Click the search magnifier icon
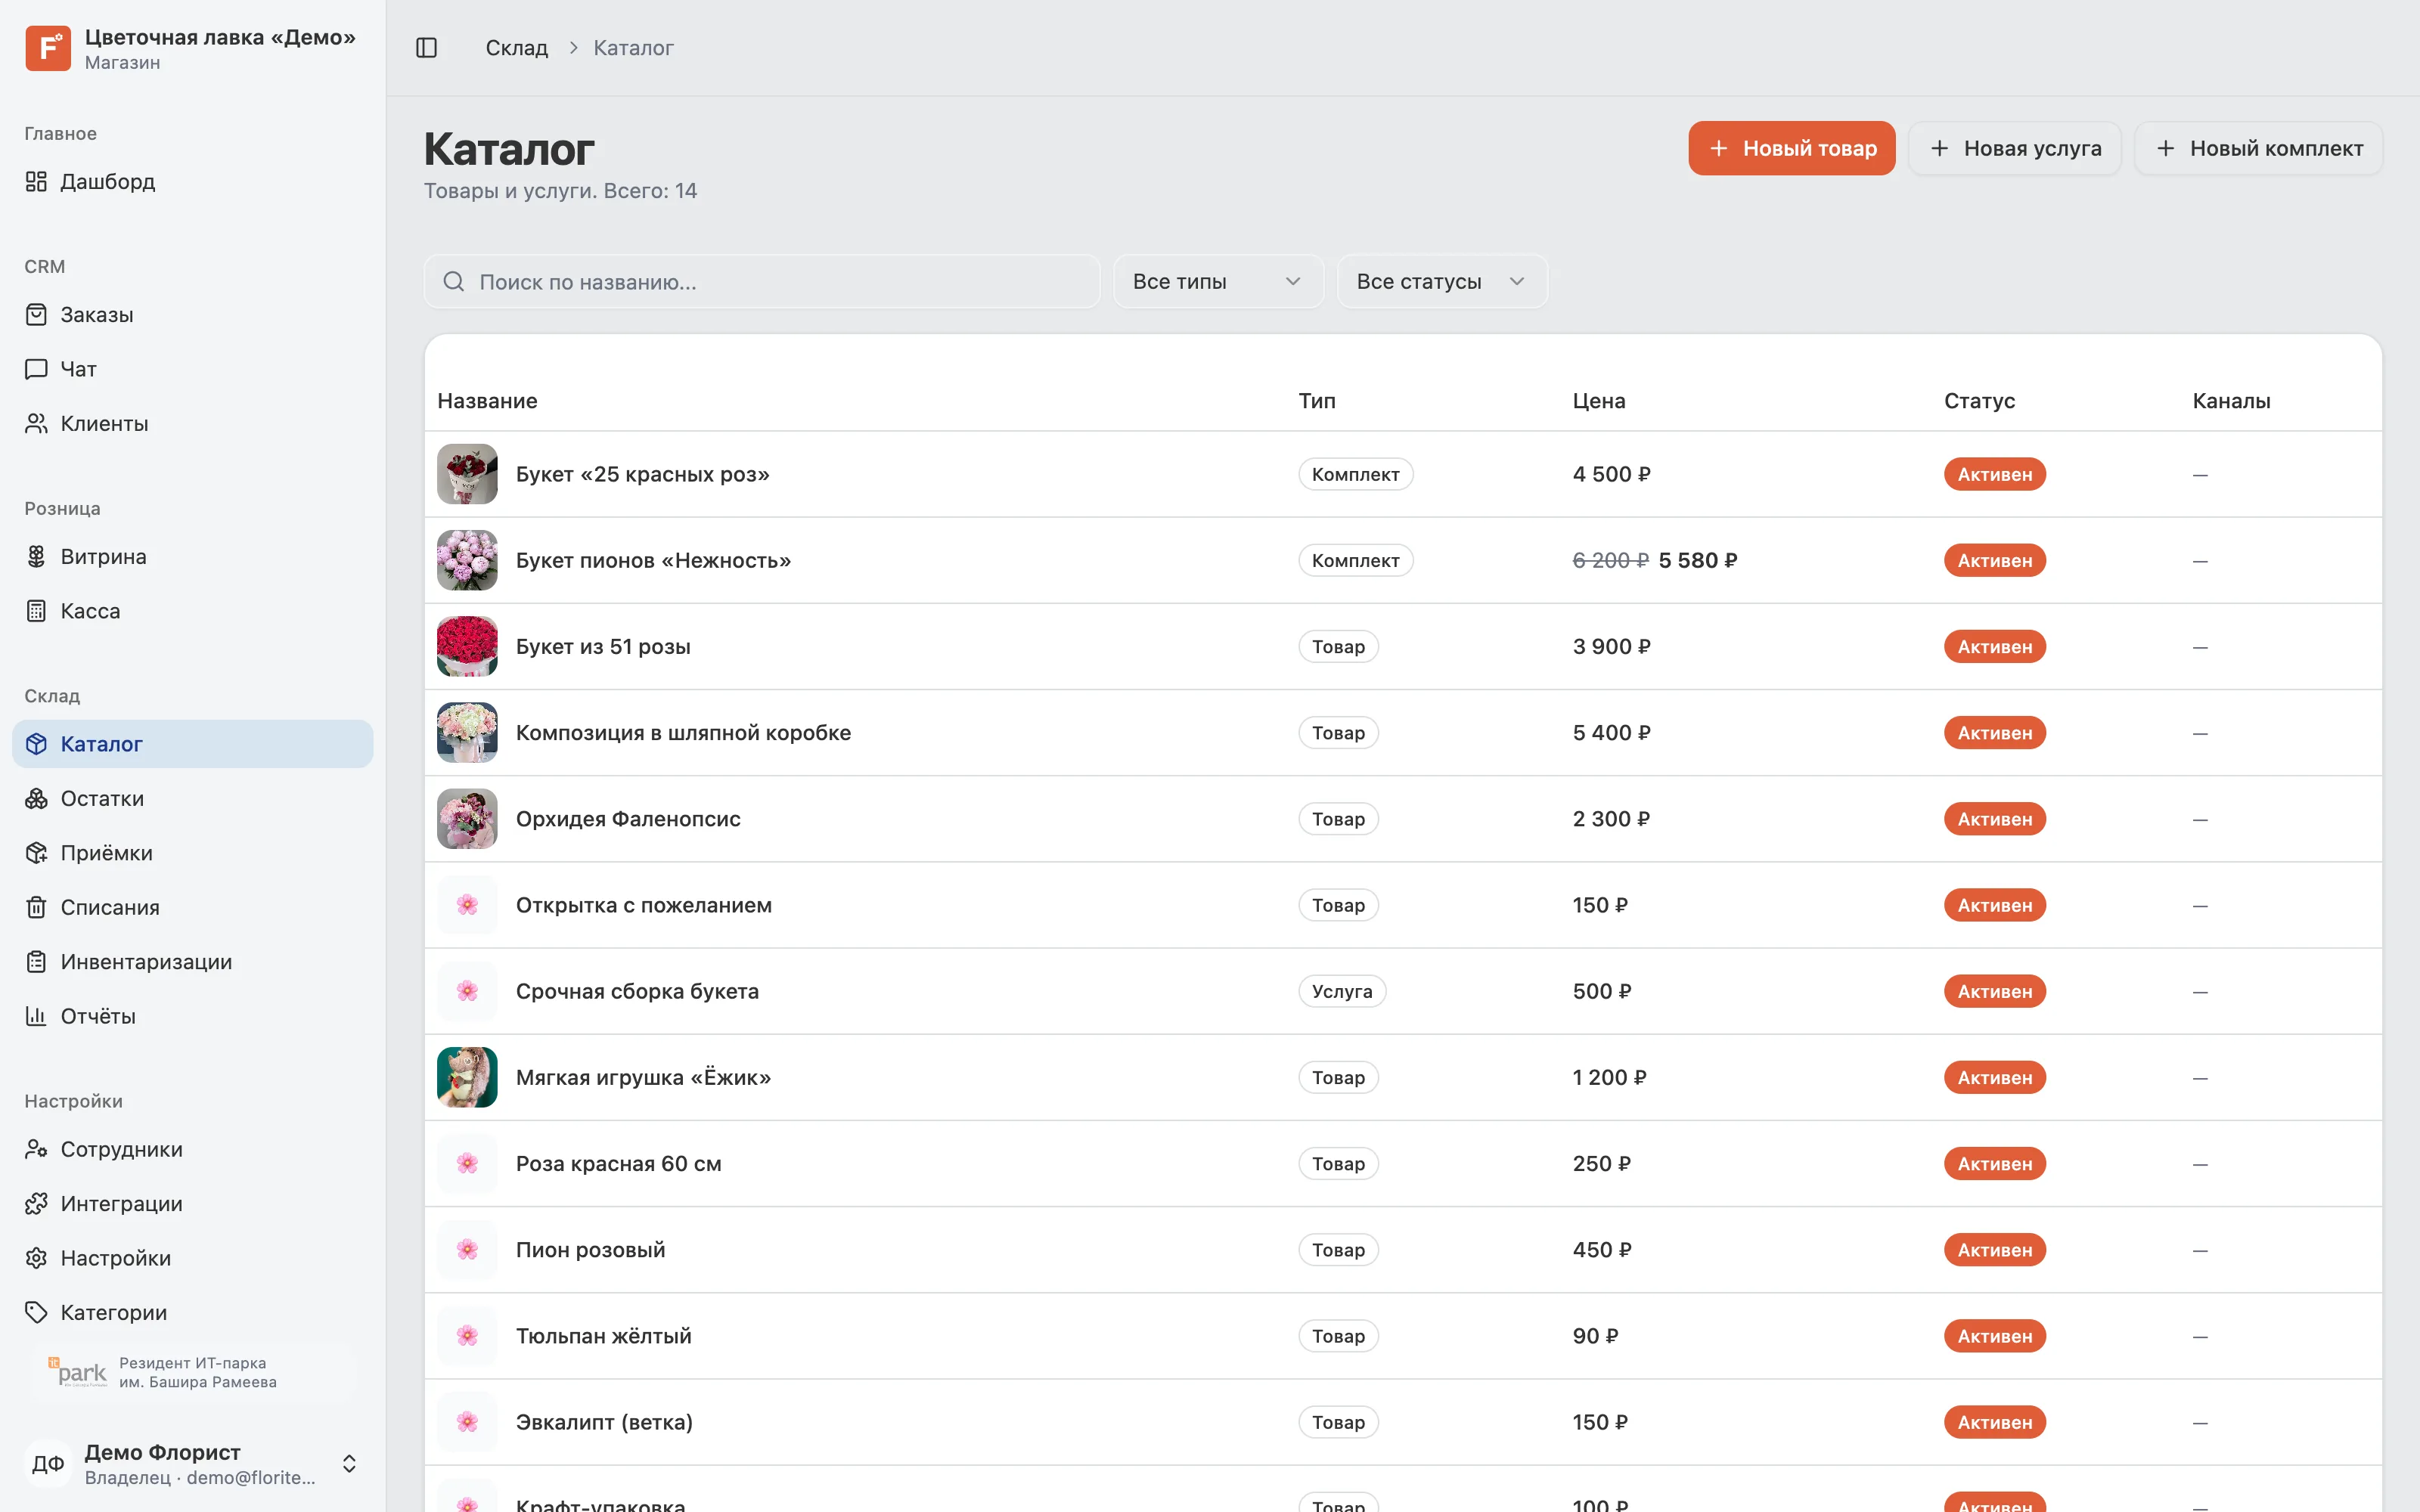2420x1512 pixels. [x=453, y=281]
